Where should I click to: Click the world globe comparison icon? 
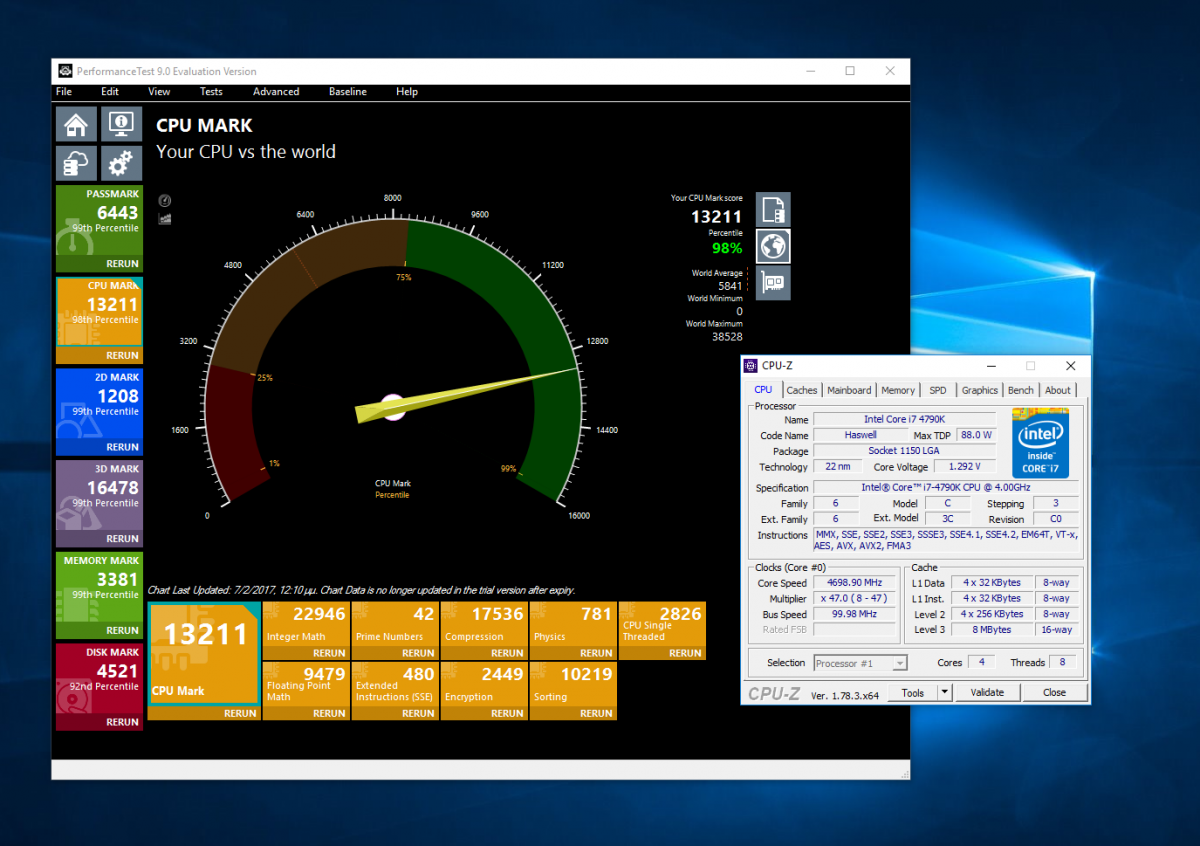pos(773,246)
